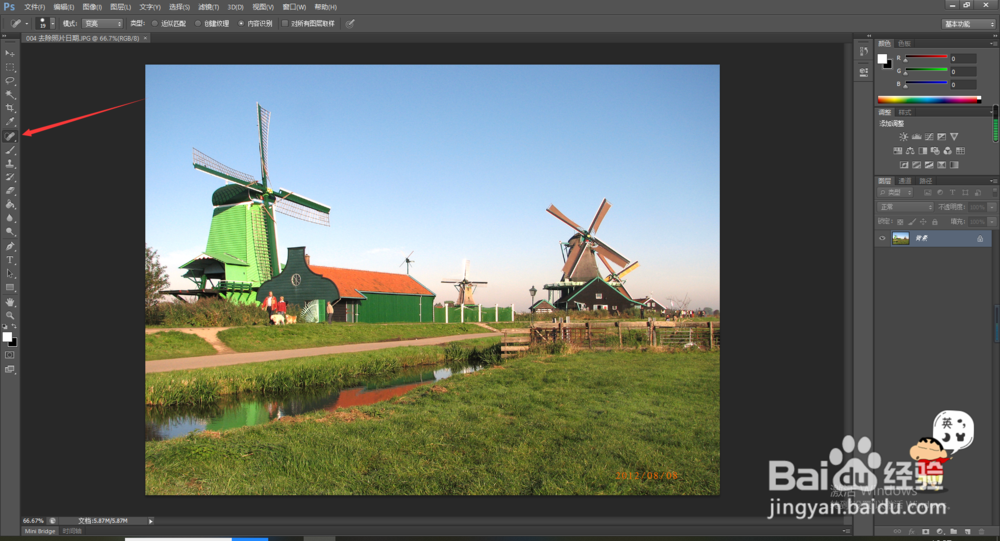
Task: Switch to 色板 swatches tab
Action: click(x=904, y=43)
